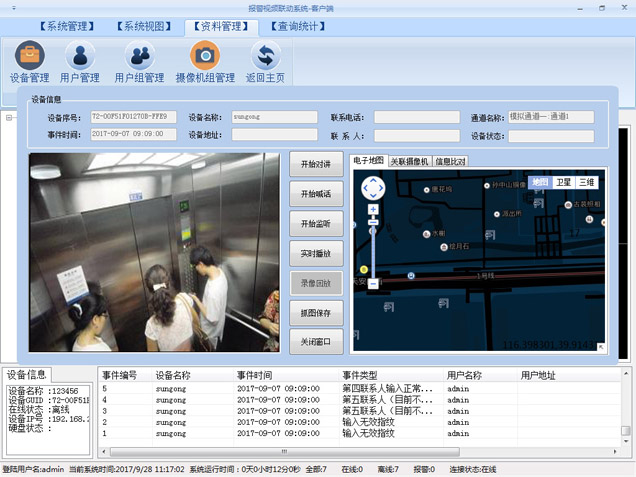Click the map pan direction control
This screenshot has width=636, height=477.
click(373, 187)
